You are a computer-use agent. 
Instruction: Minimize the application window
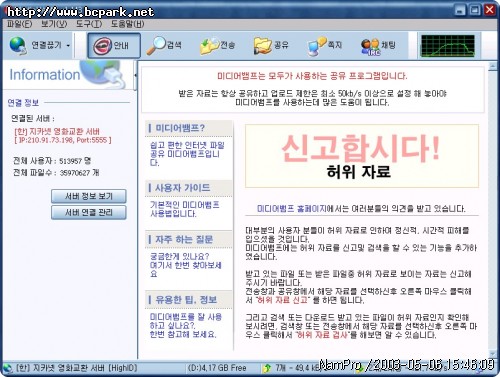tap(460, 10)
